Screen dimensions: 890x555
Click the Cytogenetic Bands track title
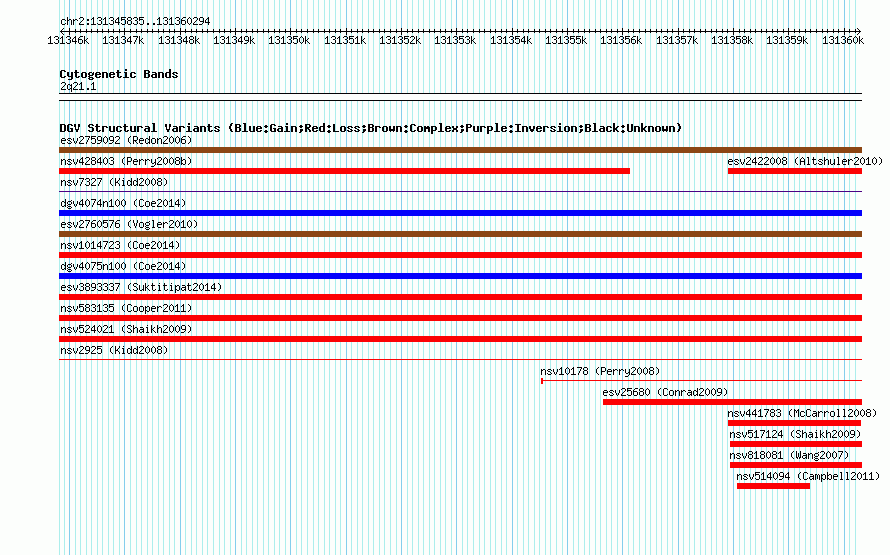pos(119,74)
